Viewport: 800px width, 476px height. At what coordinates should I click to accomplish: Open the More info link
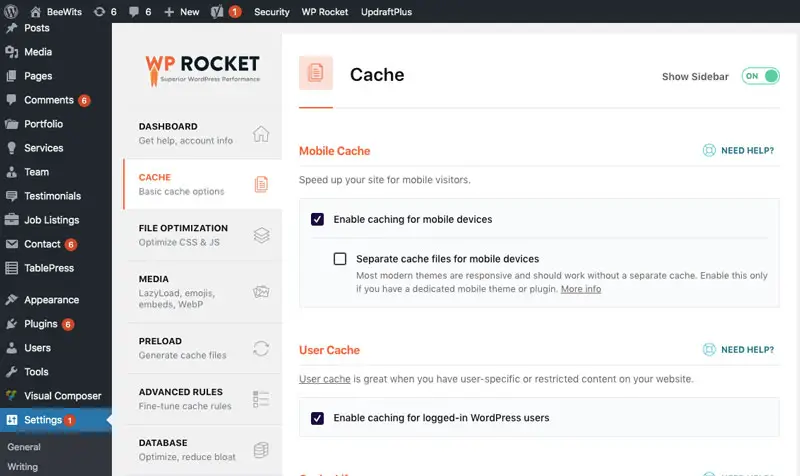click(581, 289)
